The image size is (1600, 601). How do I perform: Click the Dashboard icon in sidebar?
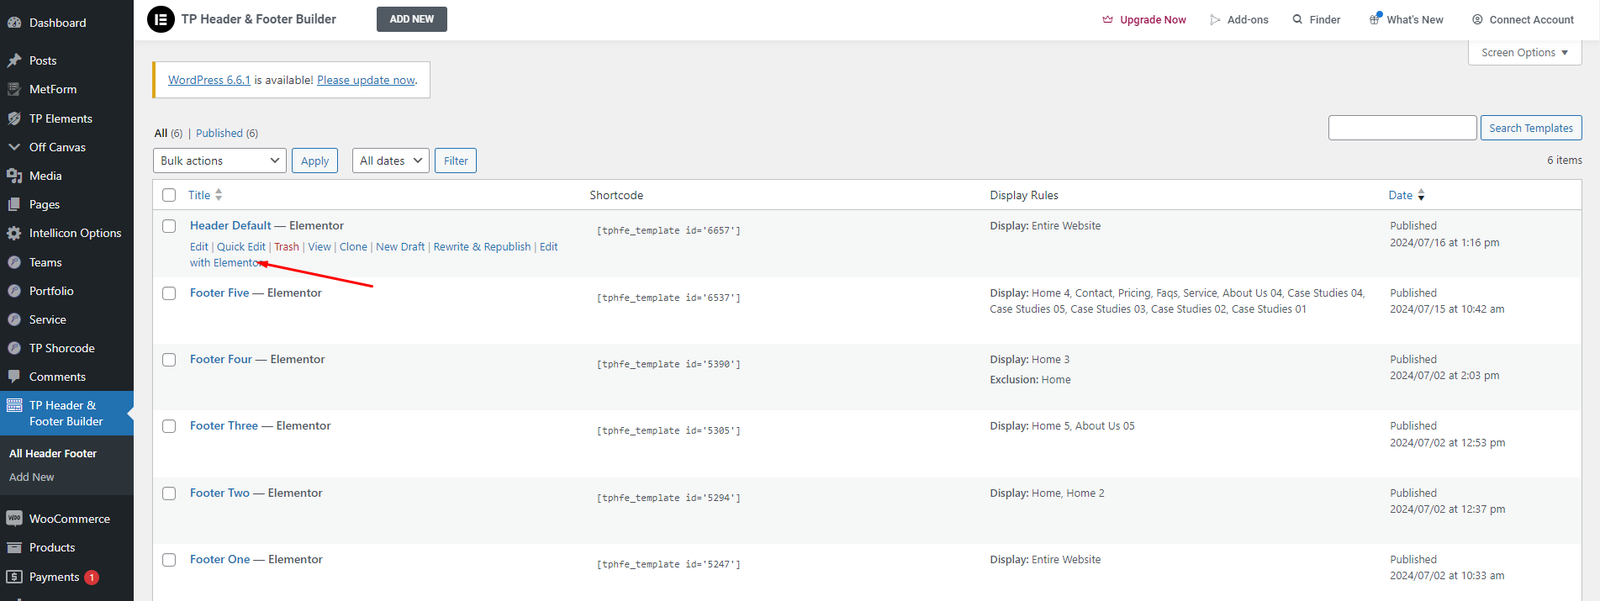(x=14, y=23)
